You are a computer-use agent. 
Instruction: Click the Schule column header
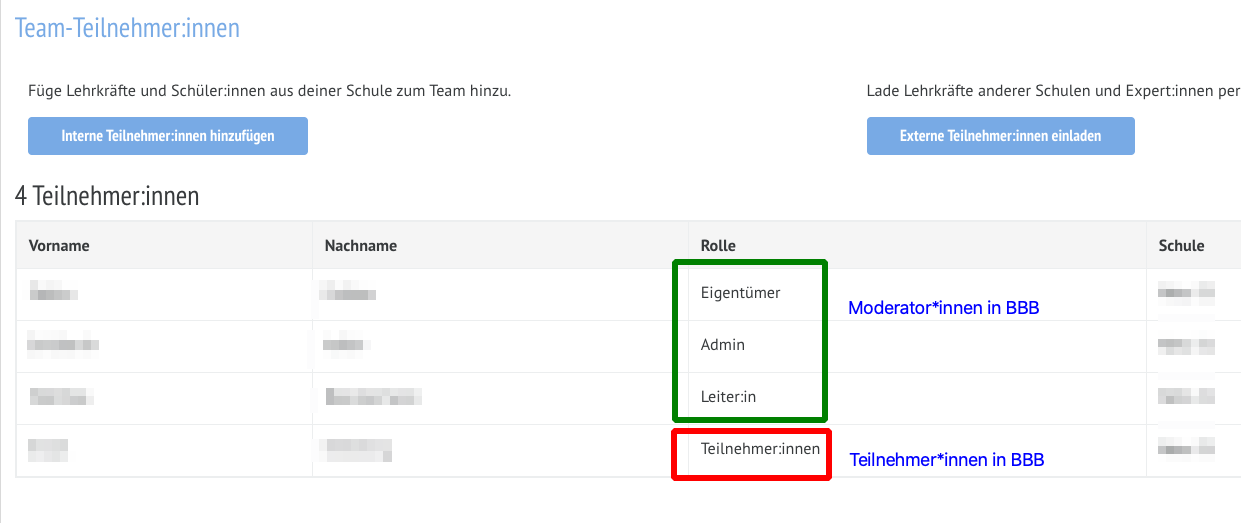pos(1181,246)
